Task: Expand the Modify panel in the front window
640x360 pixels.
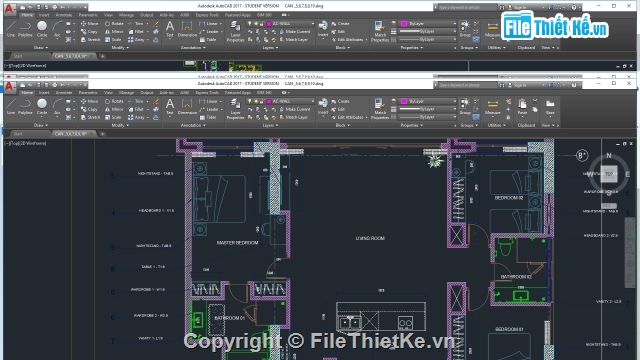Action: point(120,125)
